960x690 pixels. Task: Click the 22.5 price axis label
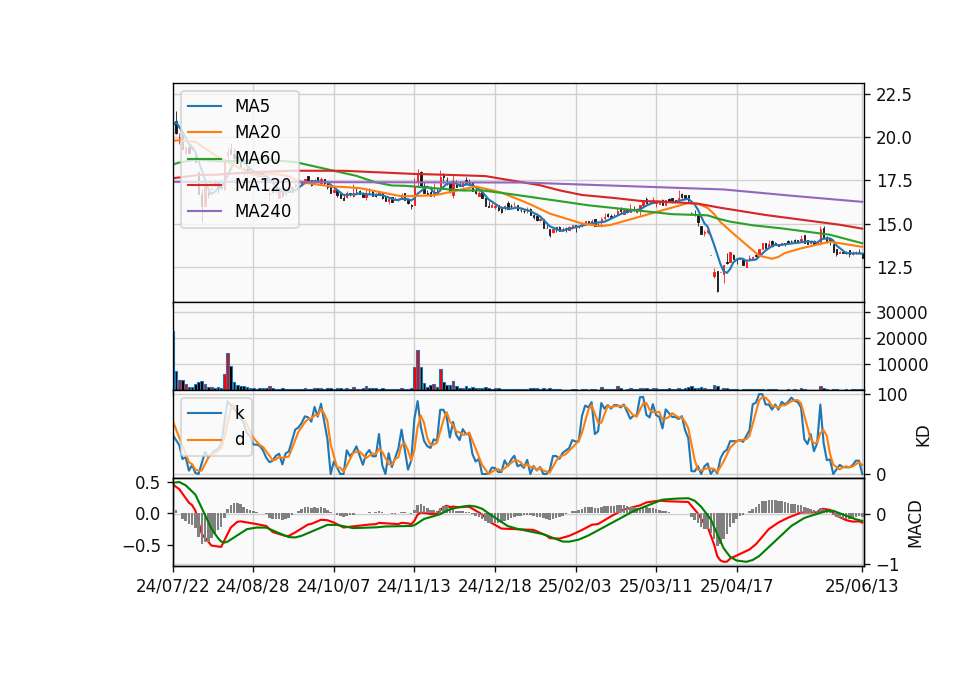[893, 95]
